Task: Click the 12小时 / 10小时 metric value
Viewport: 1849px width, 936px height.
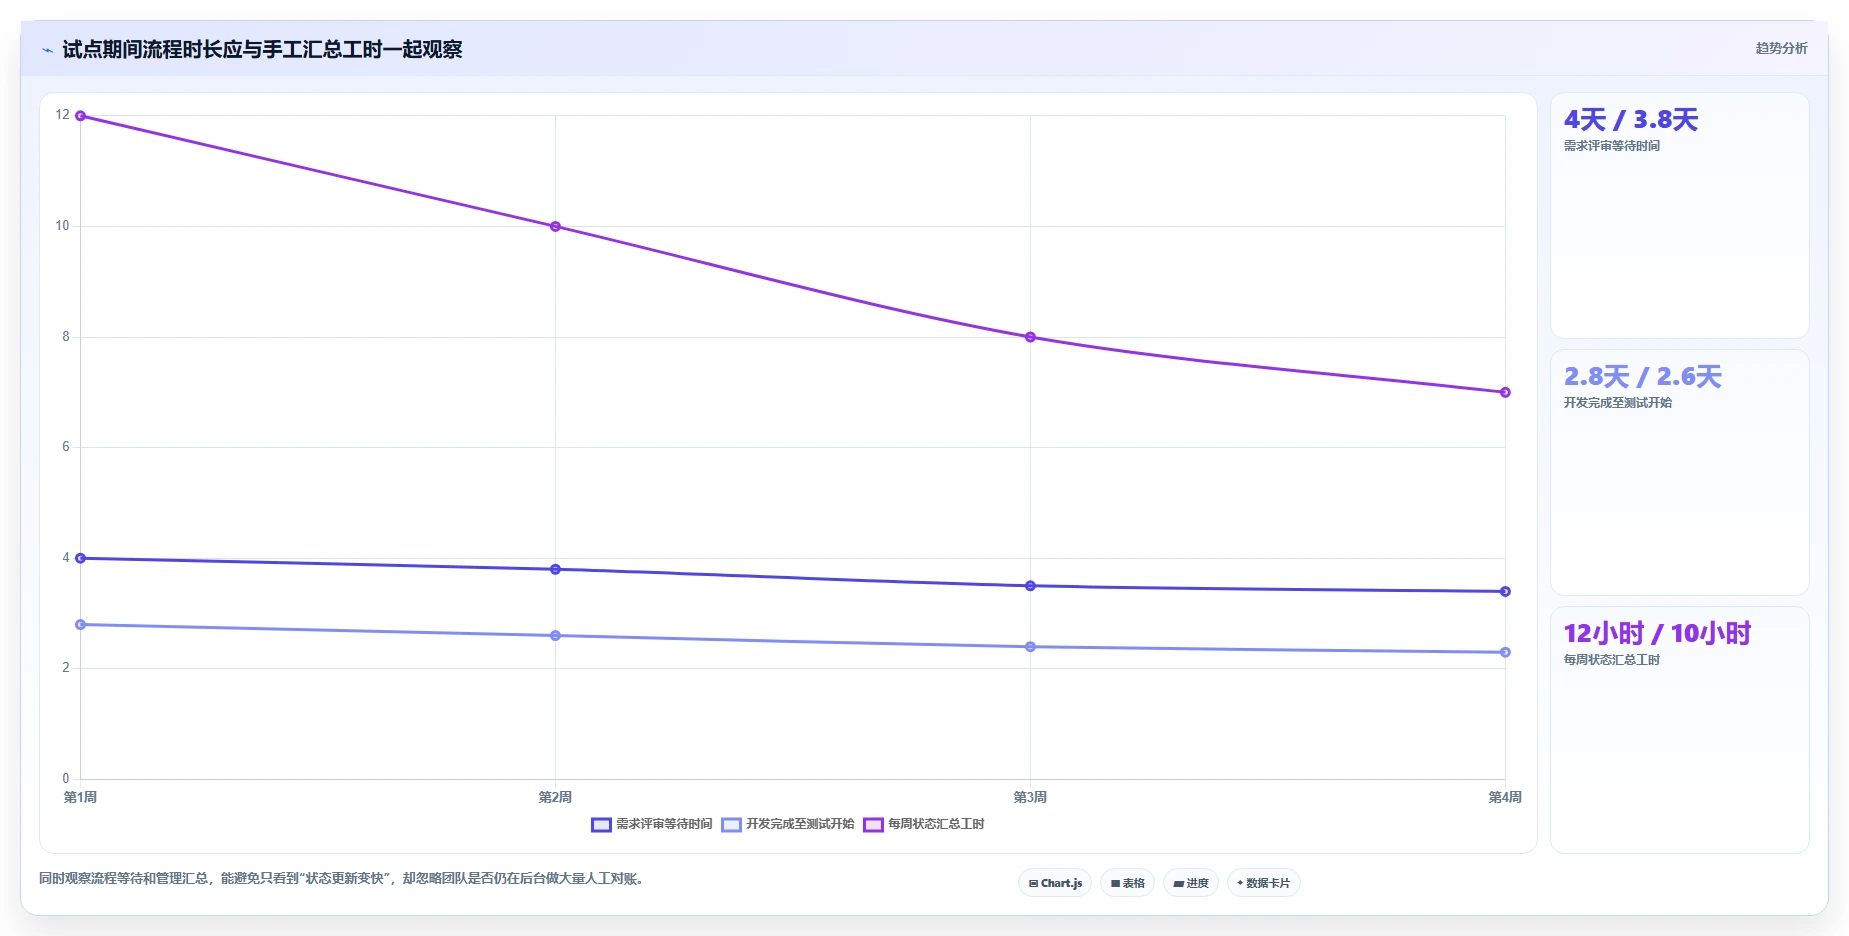Action: click(x=1657, y=634)
